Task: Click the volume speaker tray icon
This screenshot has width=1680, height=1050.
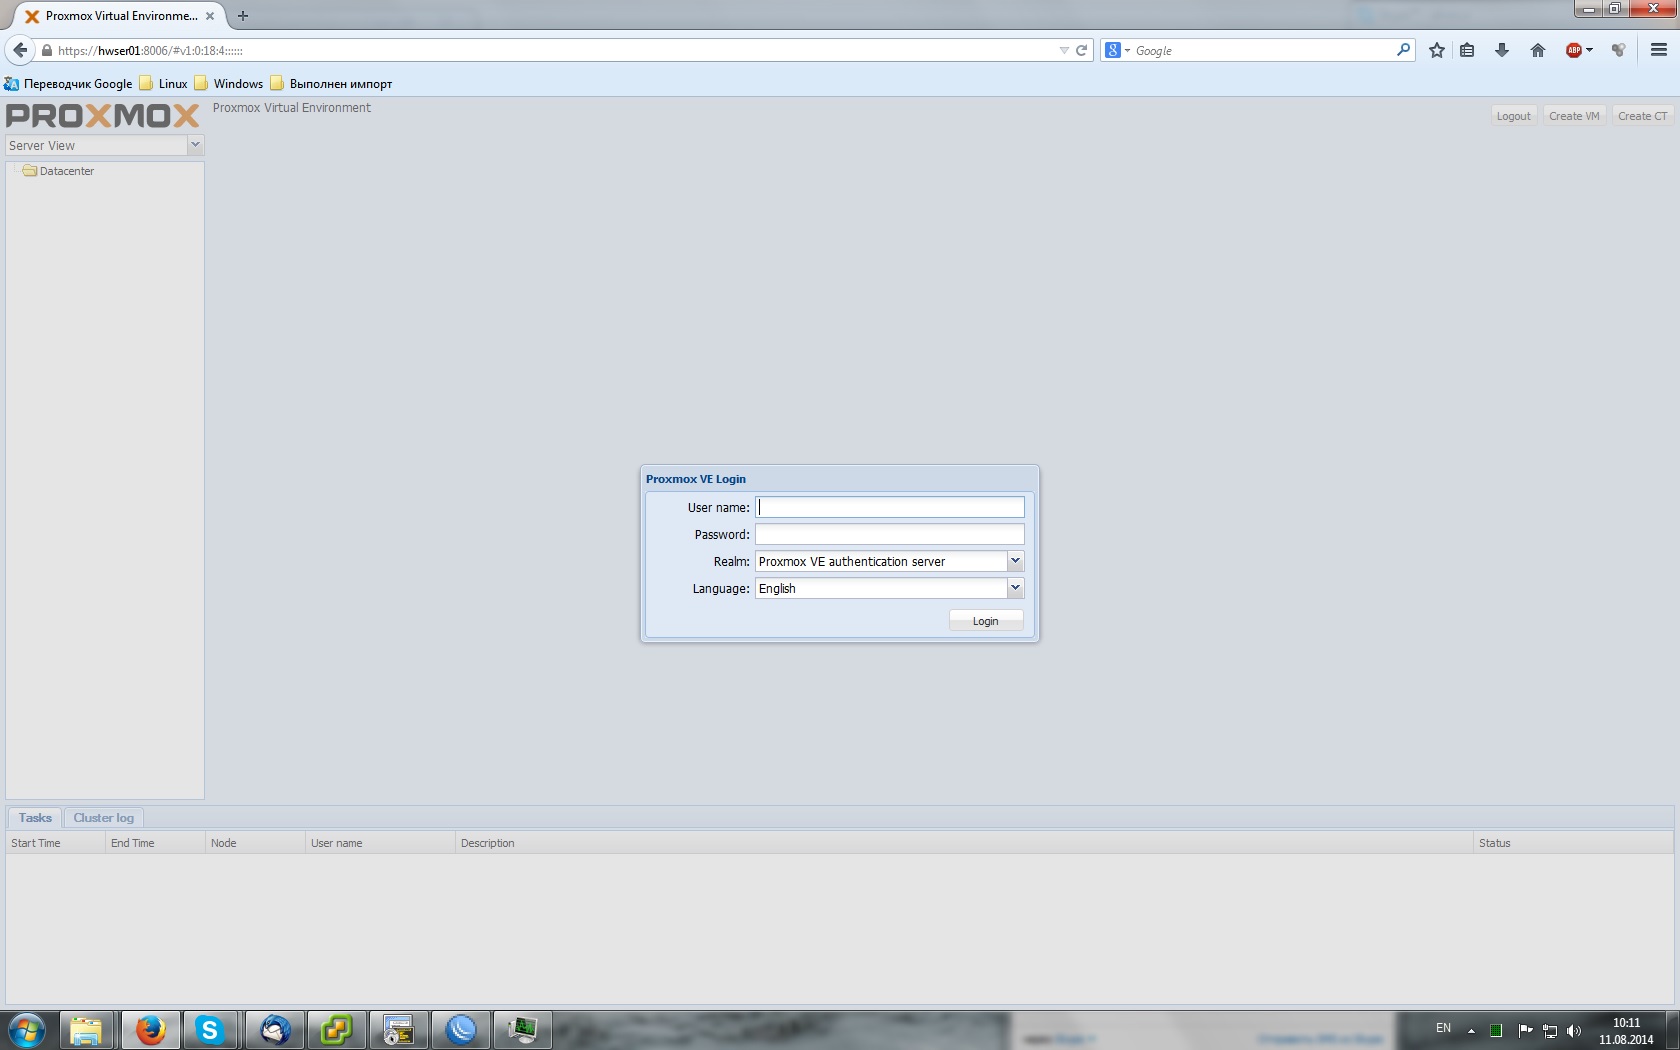Action: pyautogui.click(x=1574, y=1030)
